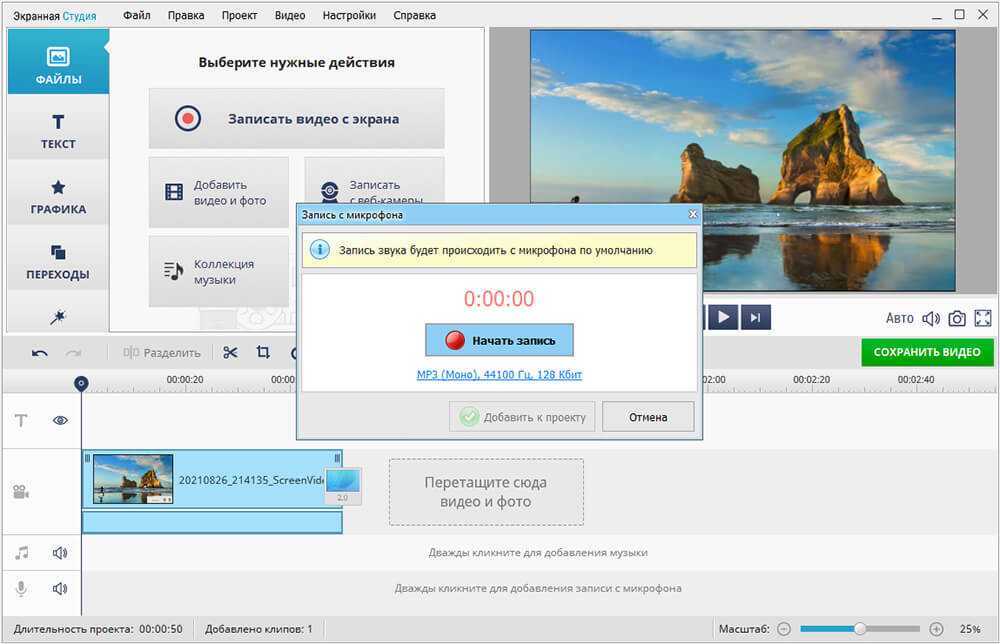Adjust the Масштаб zoom slider
This screenshot has height=644, width=1000.
pos(859,629)
